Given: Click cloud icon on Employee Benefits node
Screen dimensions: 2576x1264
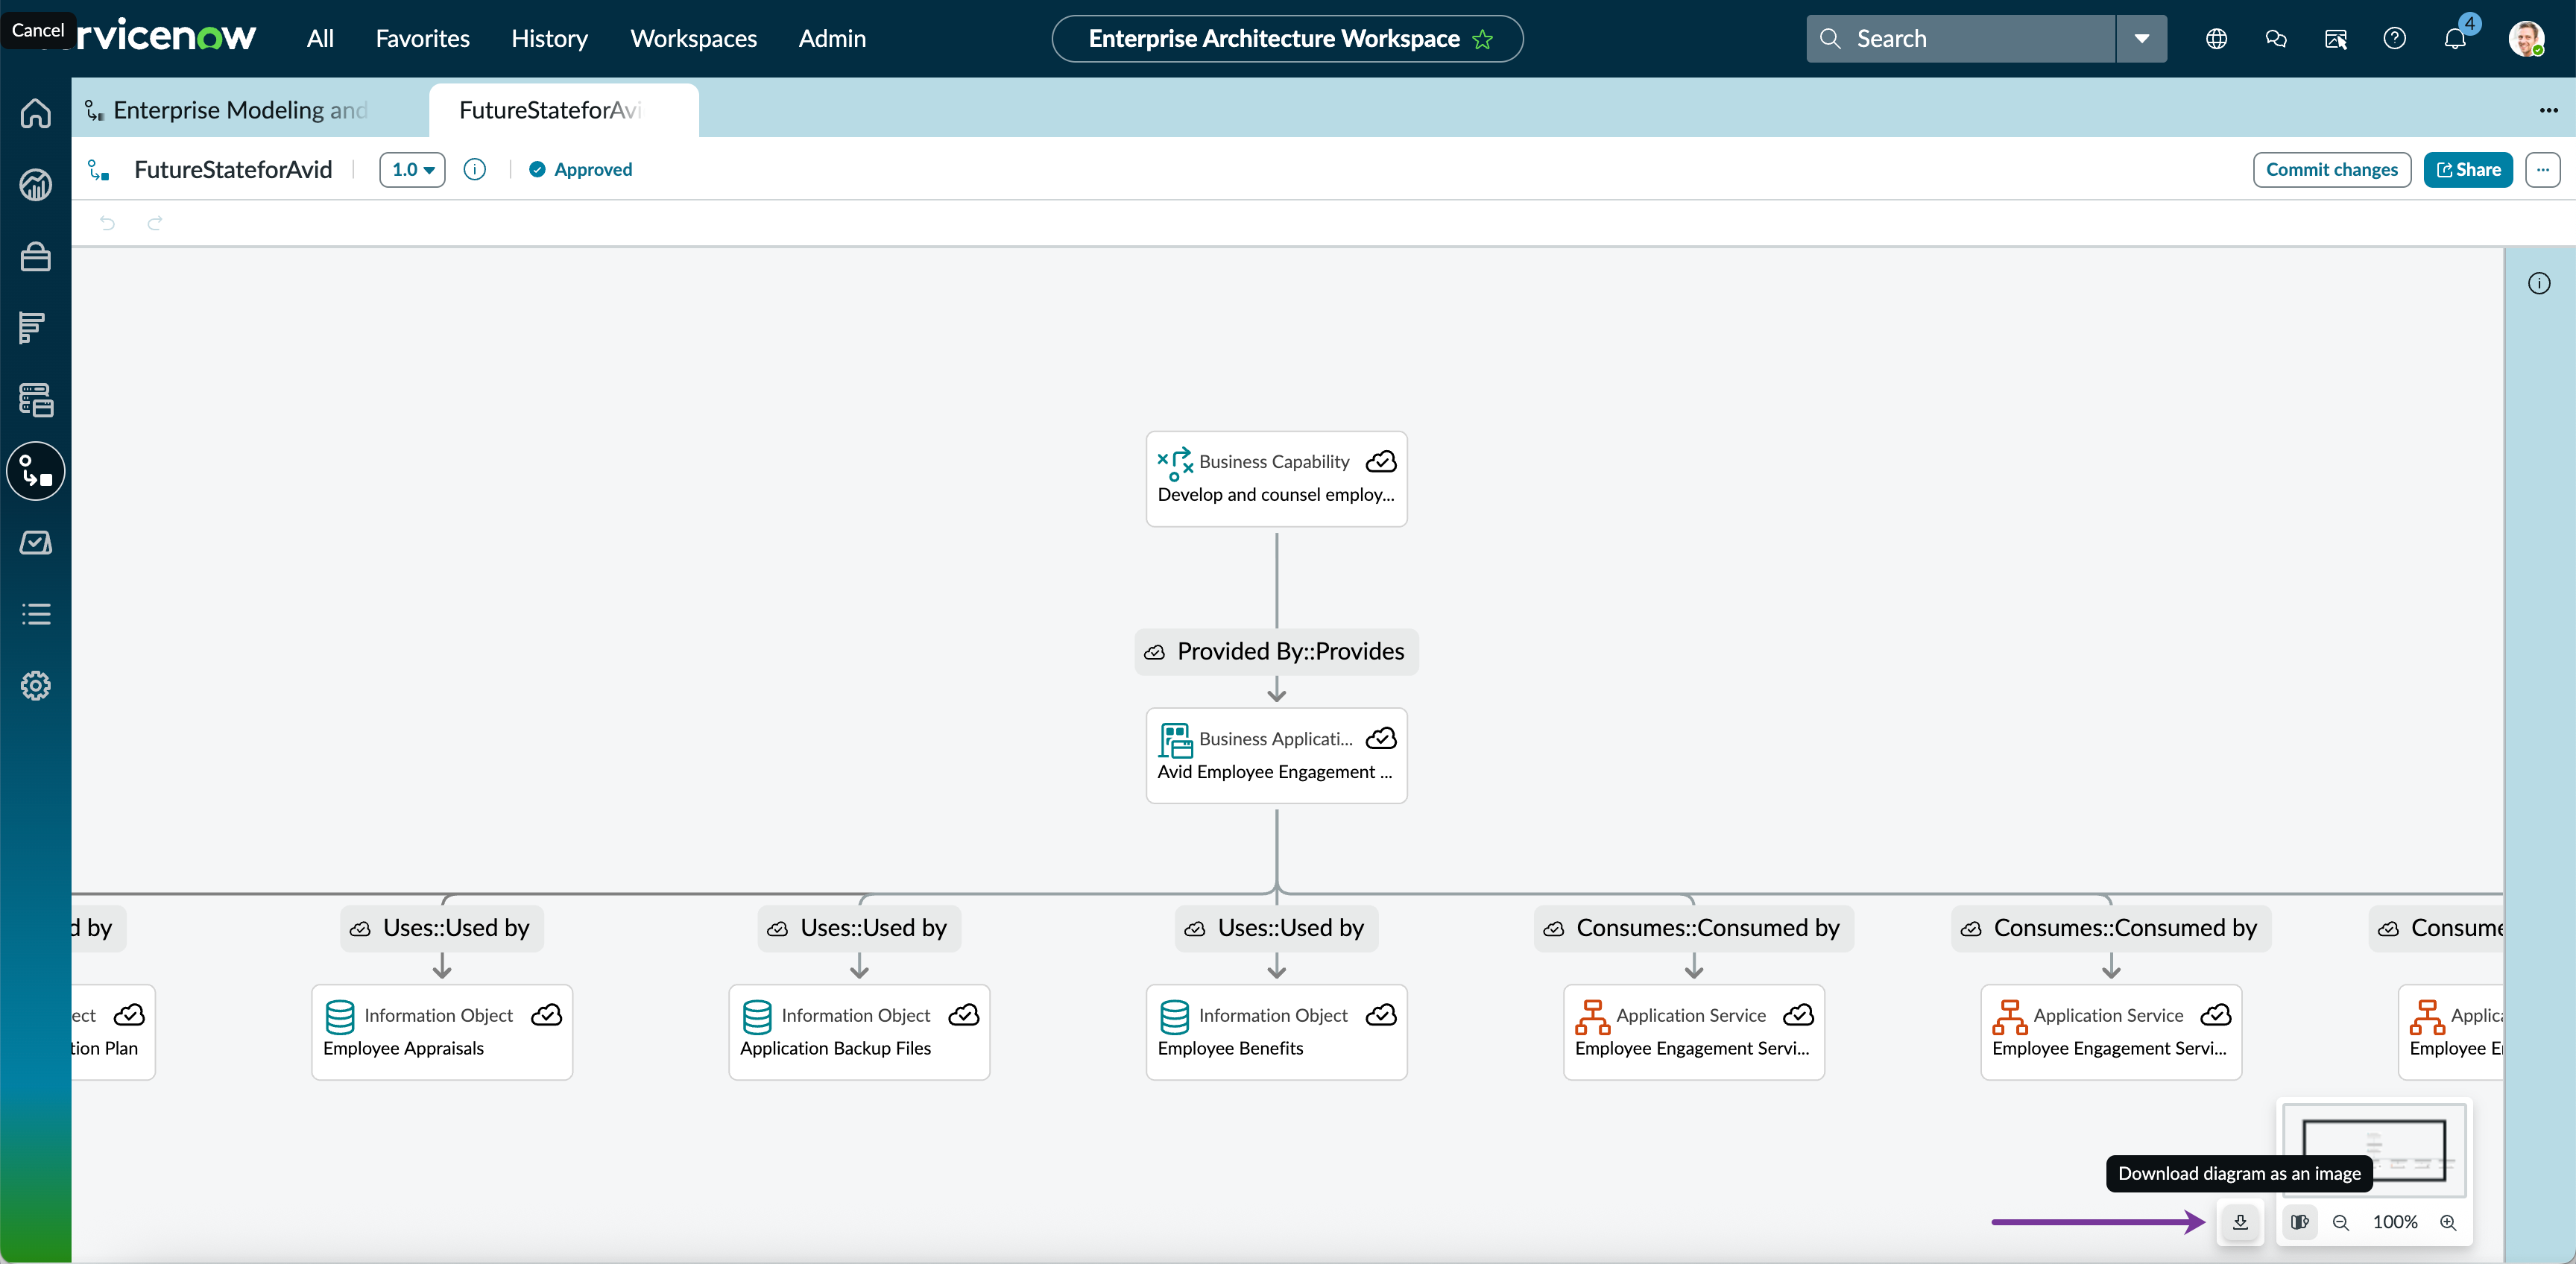Looking at the screenshot, I should coord(1382,1016).
